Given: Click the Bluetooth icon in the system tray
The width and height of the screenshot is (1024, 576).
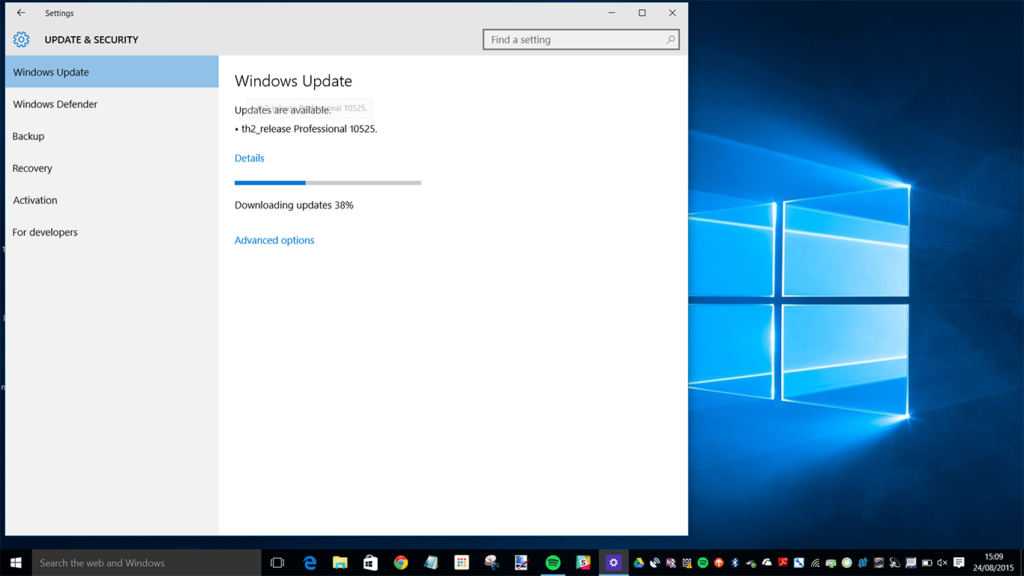Looking at the screenshot, I should click(734, 562).
